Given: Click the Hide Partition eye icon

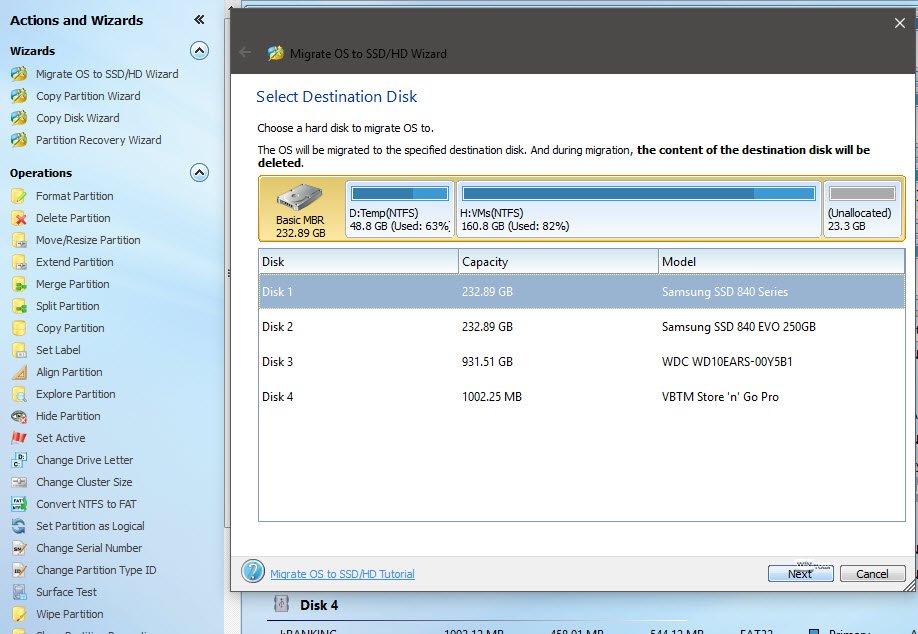Looking at the screenshot, I should (x=19, y=416).
